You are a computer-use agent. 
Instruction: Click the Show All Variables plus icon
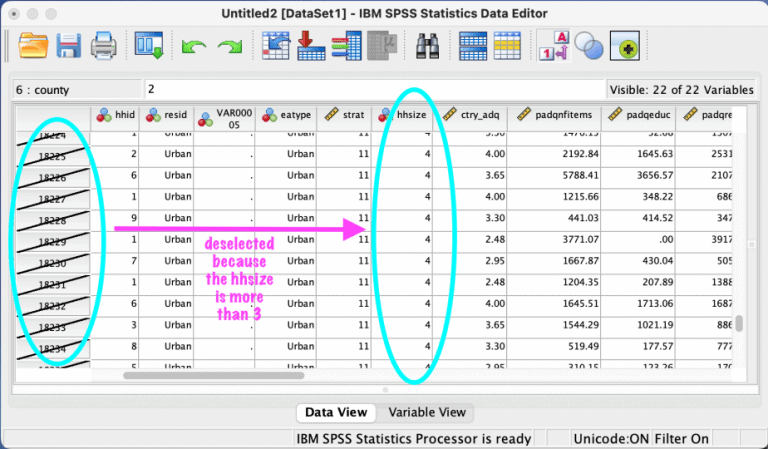tap(627, 46)
